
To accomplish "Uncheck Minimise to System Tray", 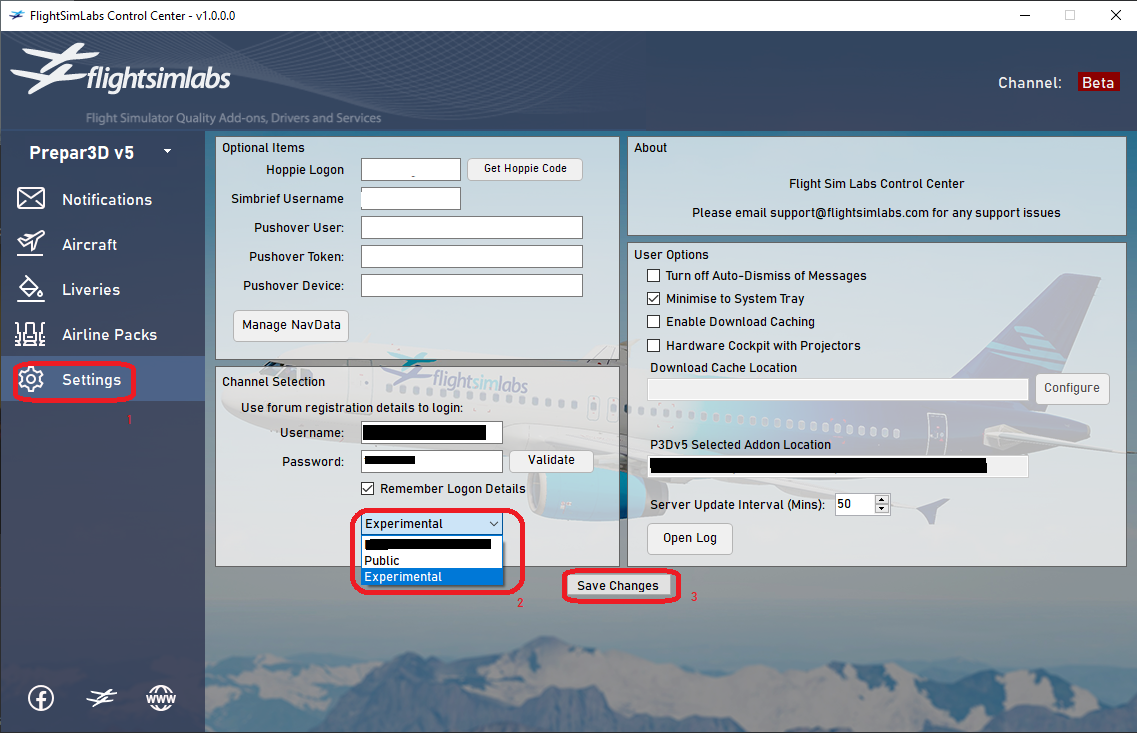I will pos(654,298).
